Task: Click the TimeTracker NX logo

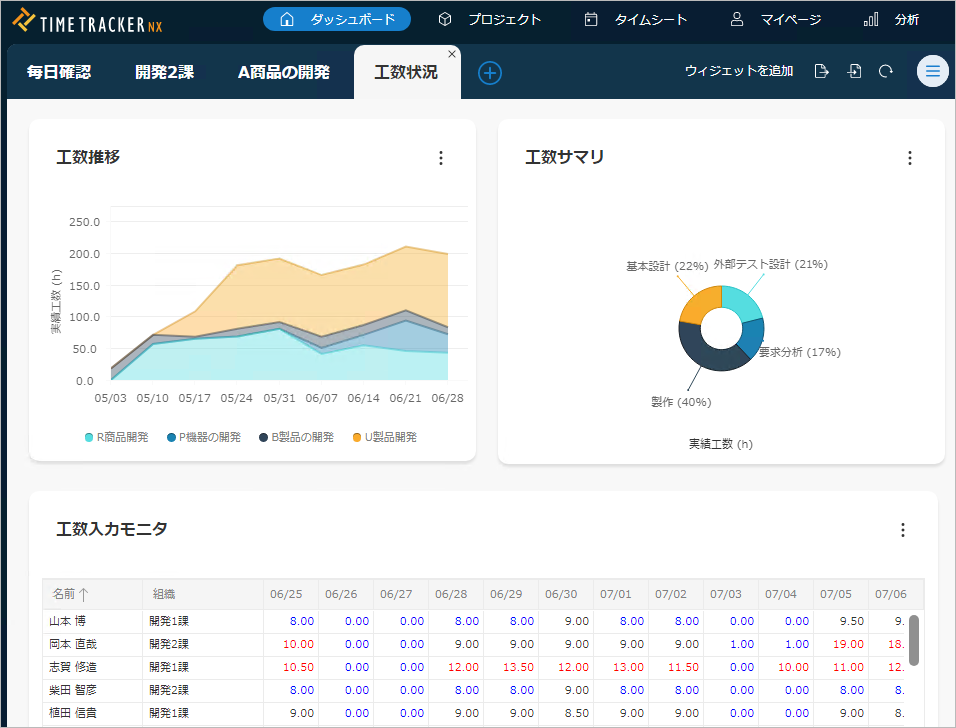Action: [x=88, y=20]
